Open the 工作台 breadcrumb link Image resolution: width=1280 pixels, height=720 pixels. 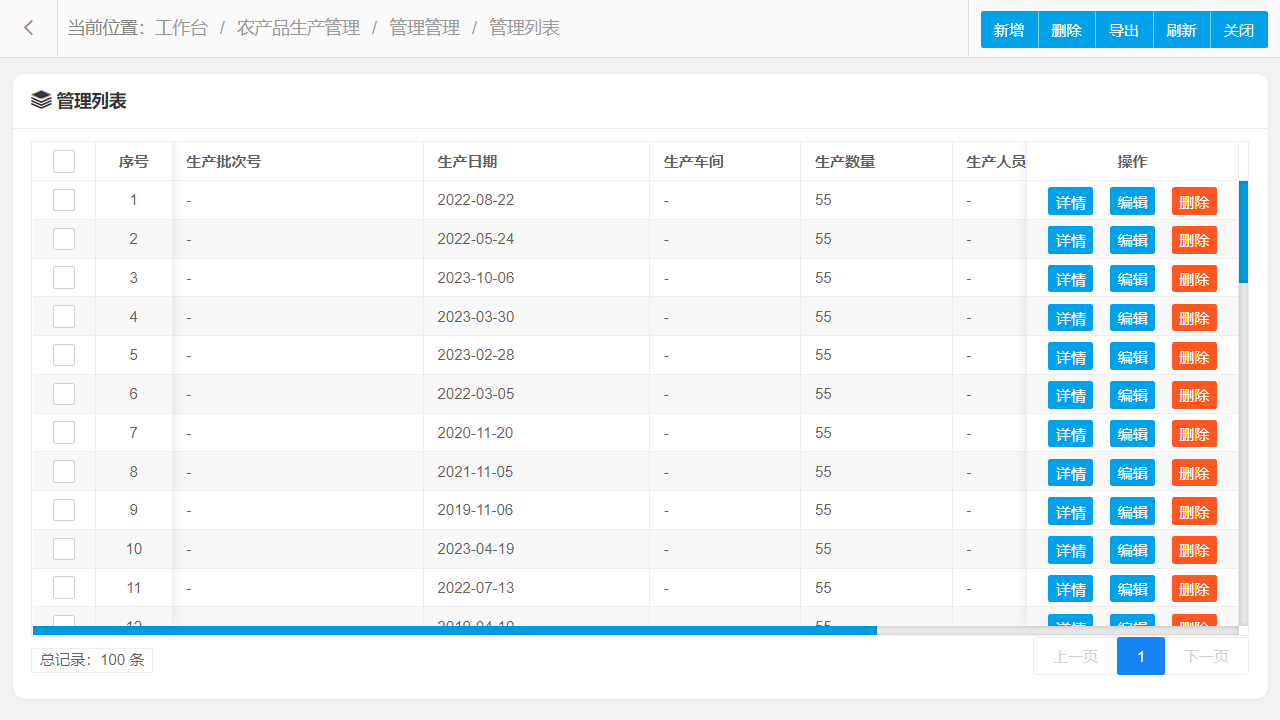(x=181, y=28)
